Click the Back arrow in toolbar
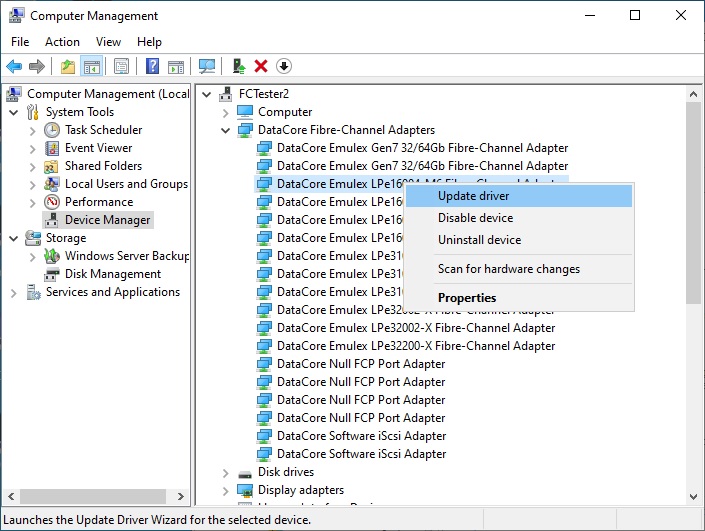This screenshot has height=531, width=705. (x=14, y=66)
